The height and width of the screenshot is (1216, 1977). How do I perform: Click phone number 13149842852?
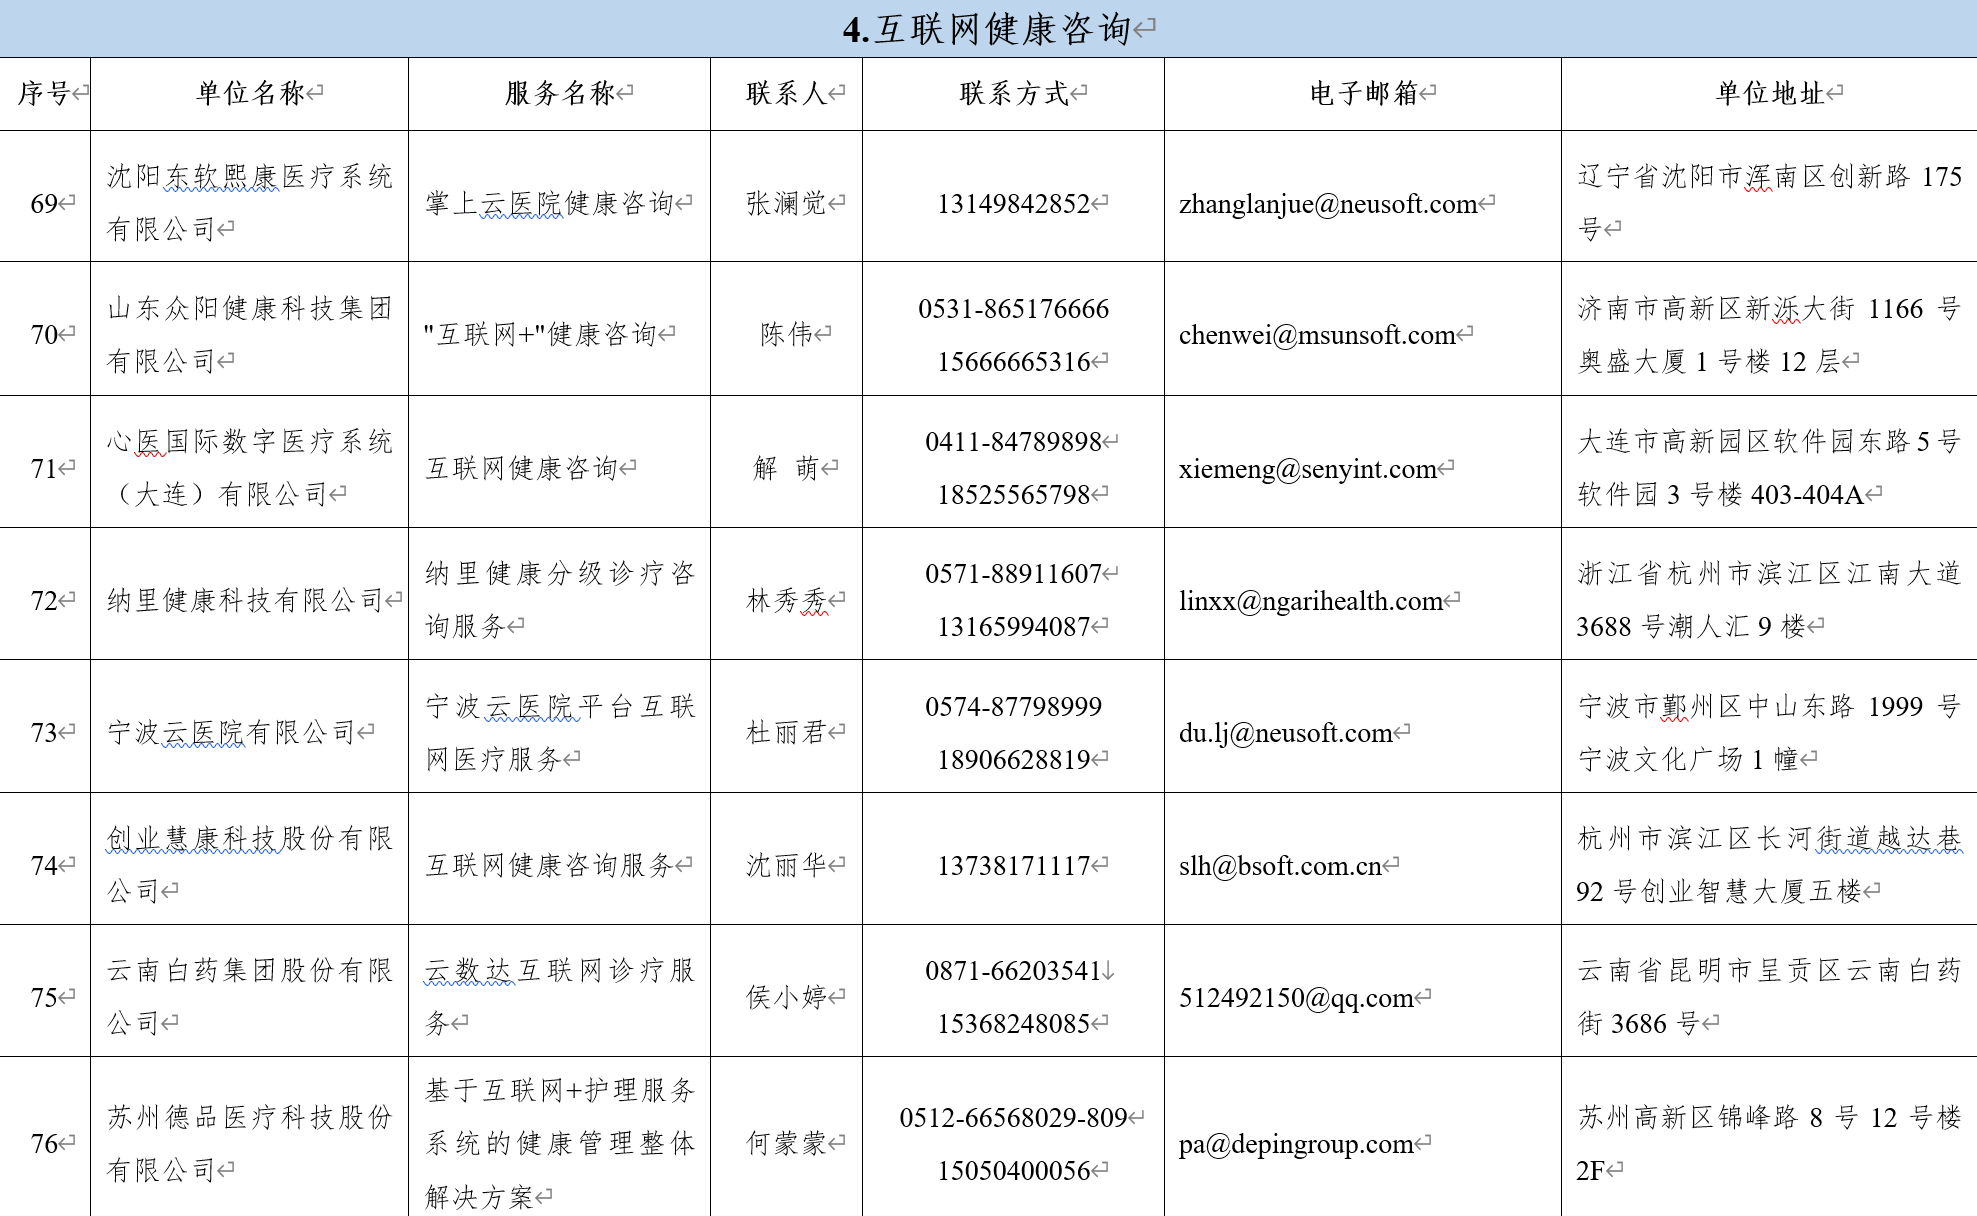(x=1014, y=203)
